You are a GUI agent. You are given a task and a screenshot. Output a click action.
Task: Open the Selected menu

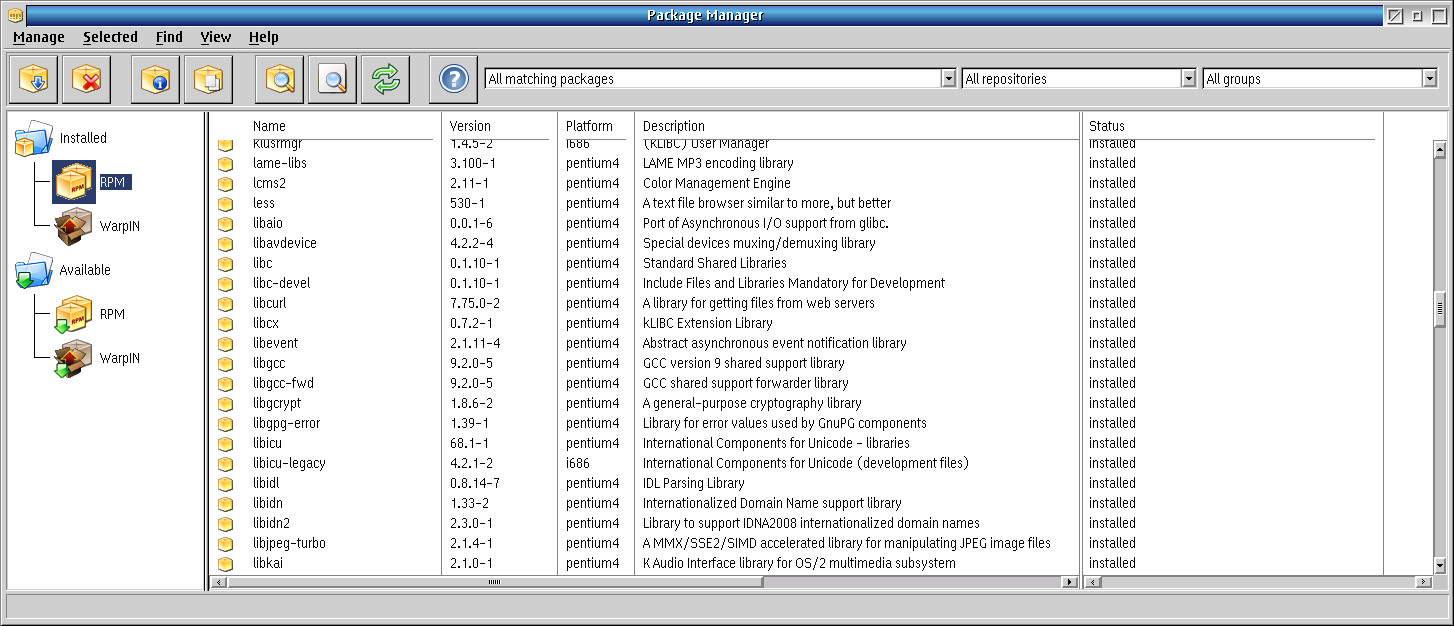110,37
